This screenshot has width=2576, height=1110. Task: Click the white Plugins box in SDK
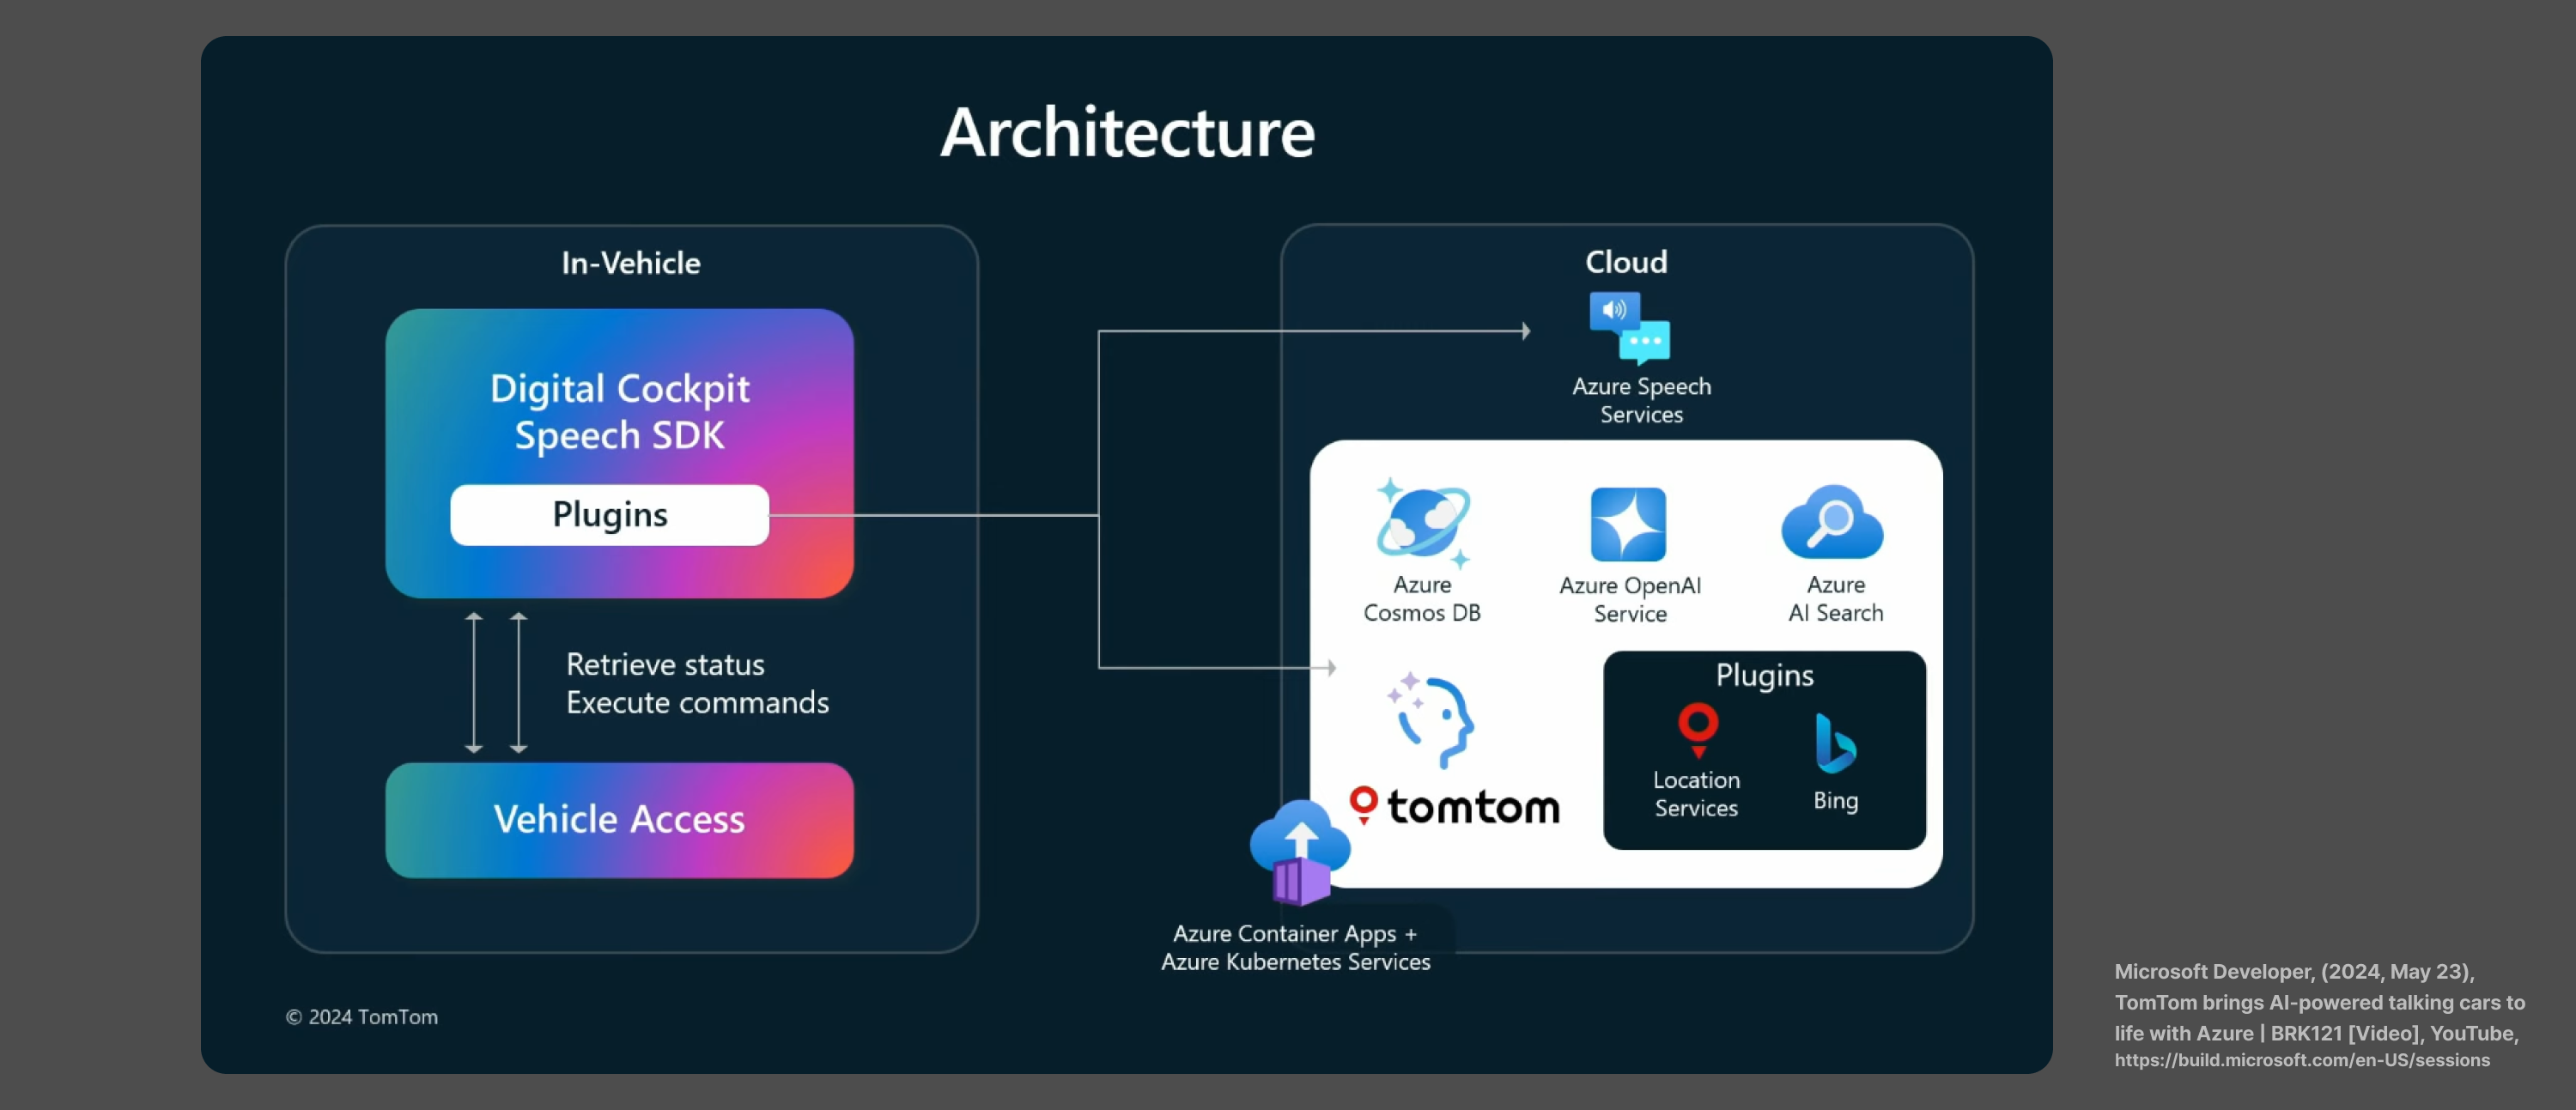pyautogui.click(x=609, y=515)
